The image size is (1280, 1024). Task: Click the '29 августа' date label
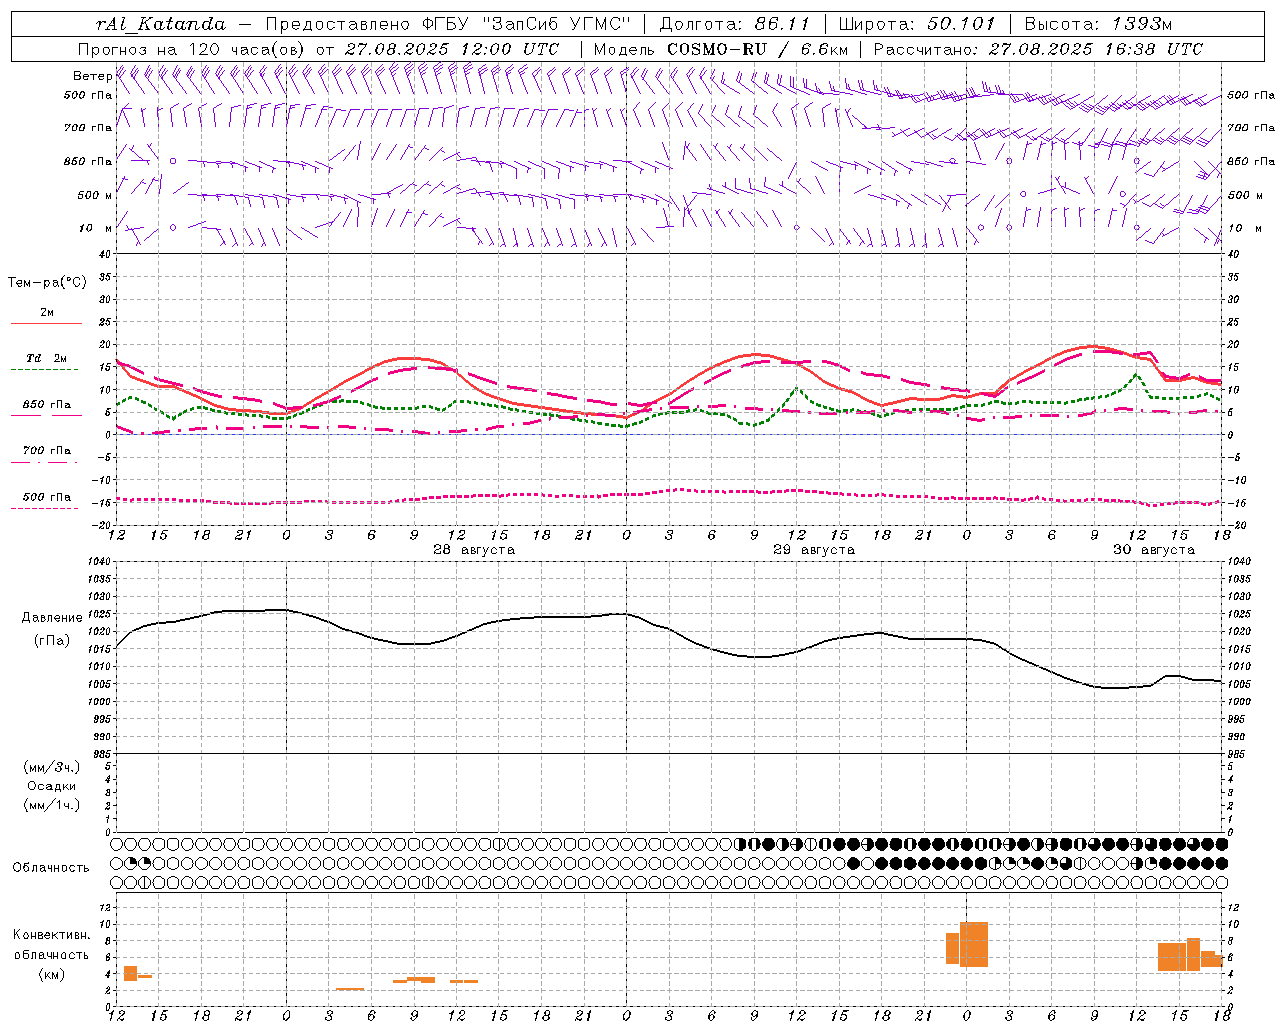pyautogui.click(x=814, y=550)
